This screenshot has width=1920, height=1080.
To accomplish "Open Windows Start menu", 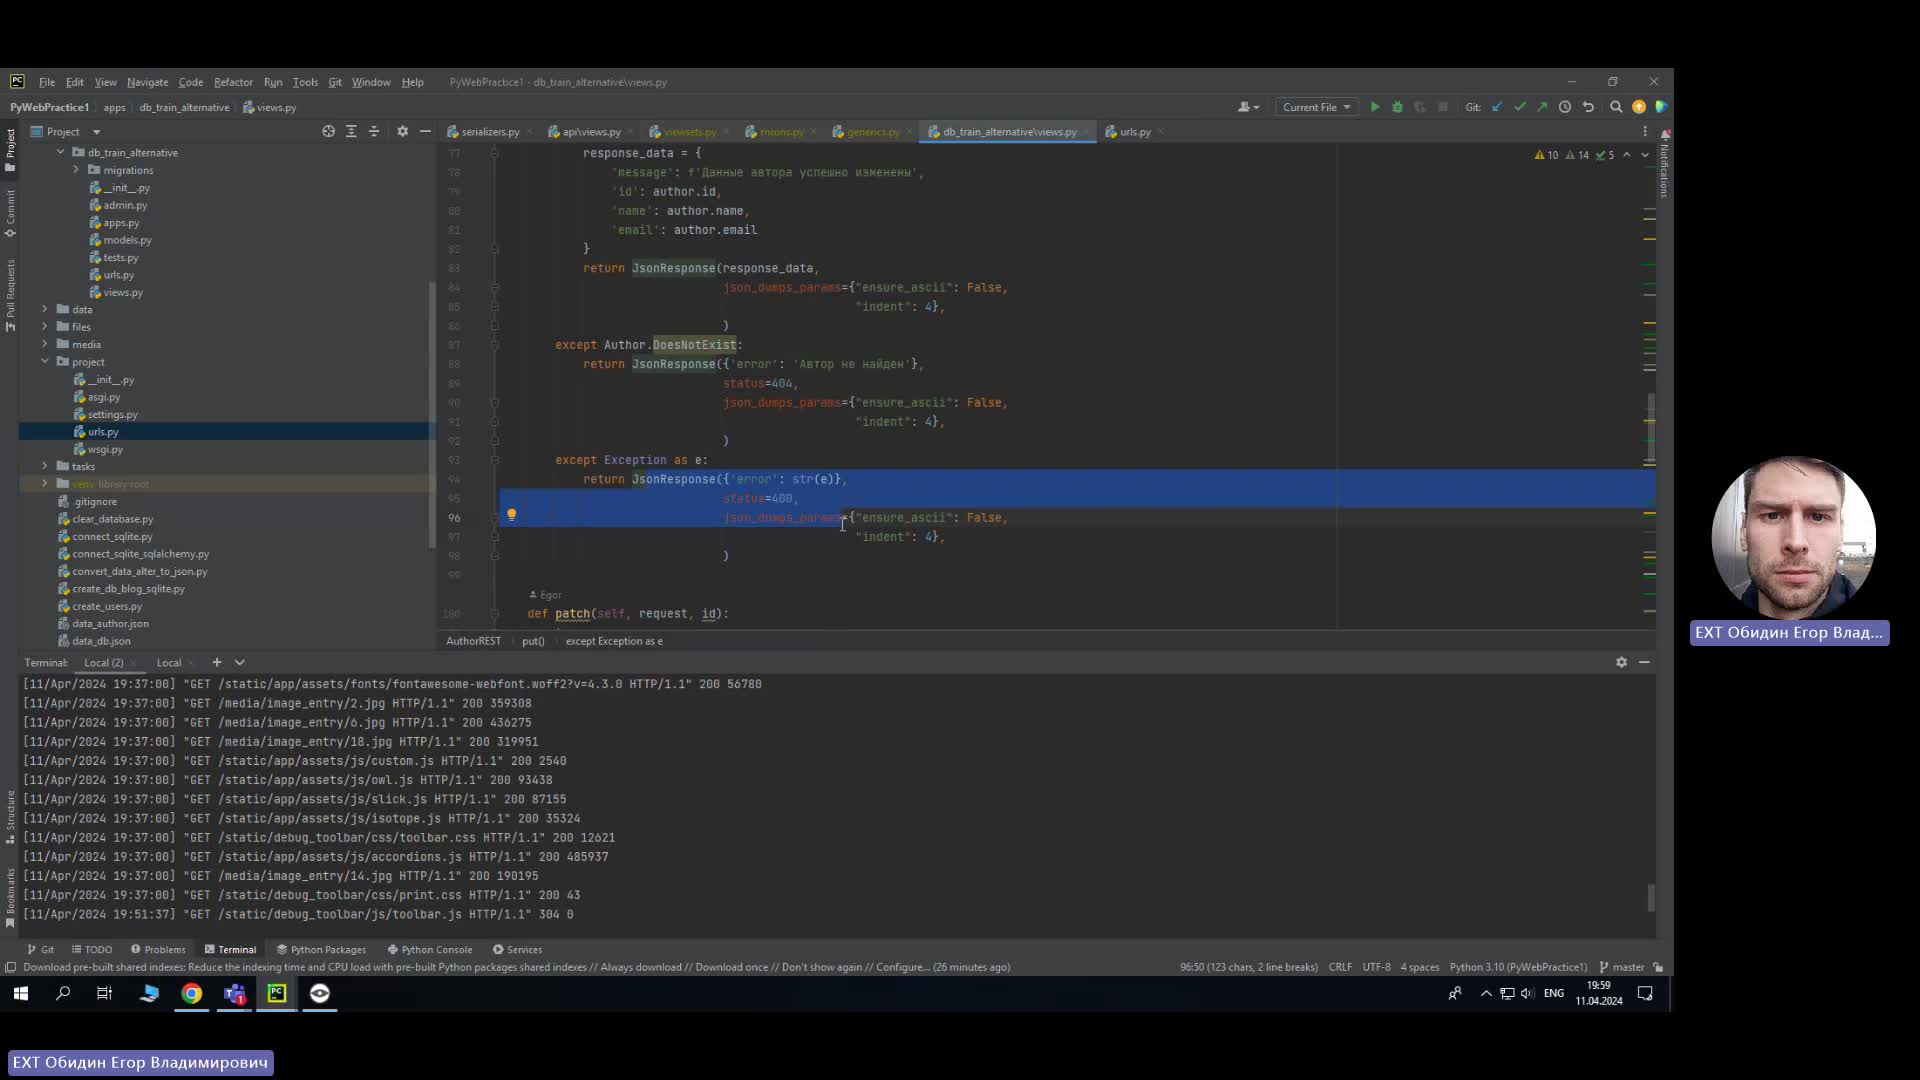I will click(21, 993).
